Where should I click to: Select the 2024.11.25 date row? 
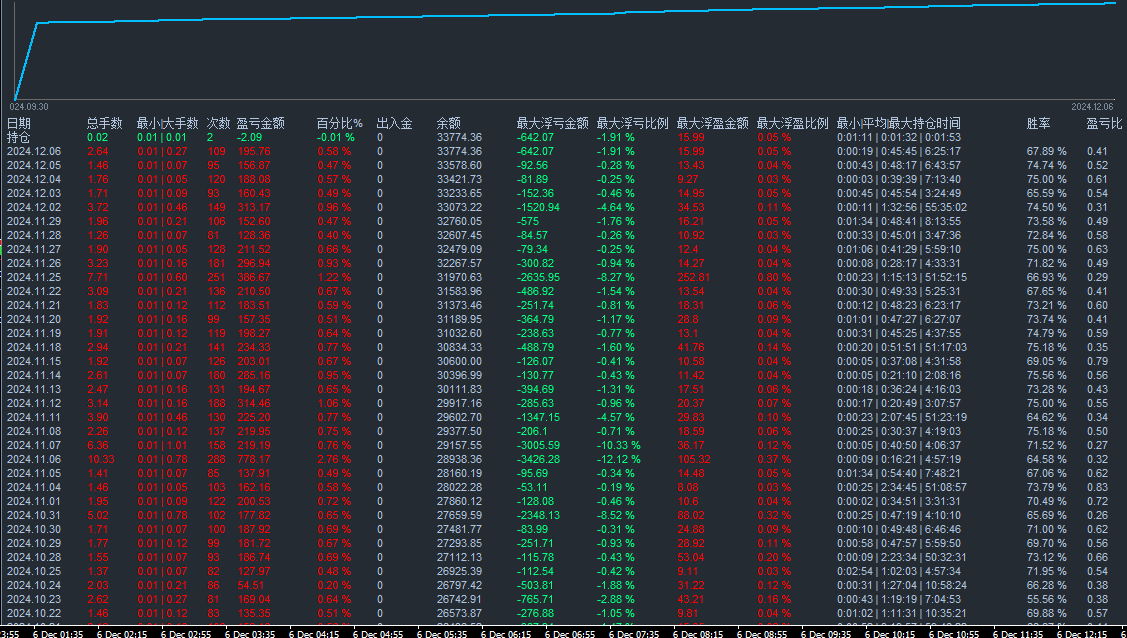(34, 277)
